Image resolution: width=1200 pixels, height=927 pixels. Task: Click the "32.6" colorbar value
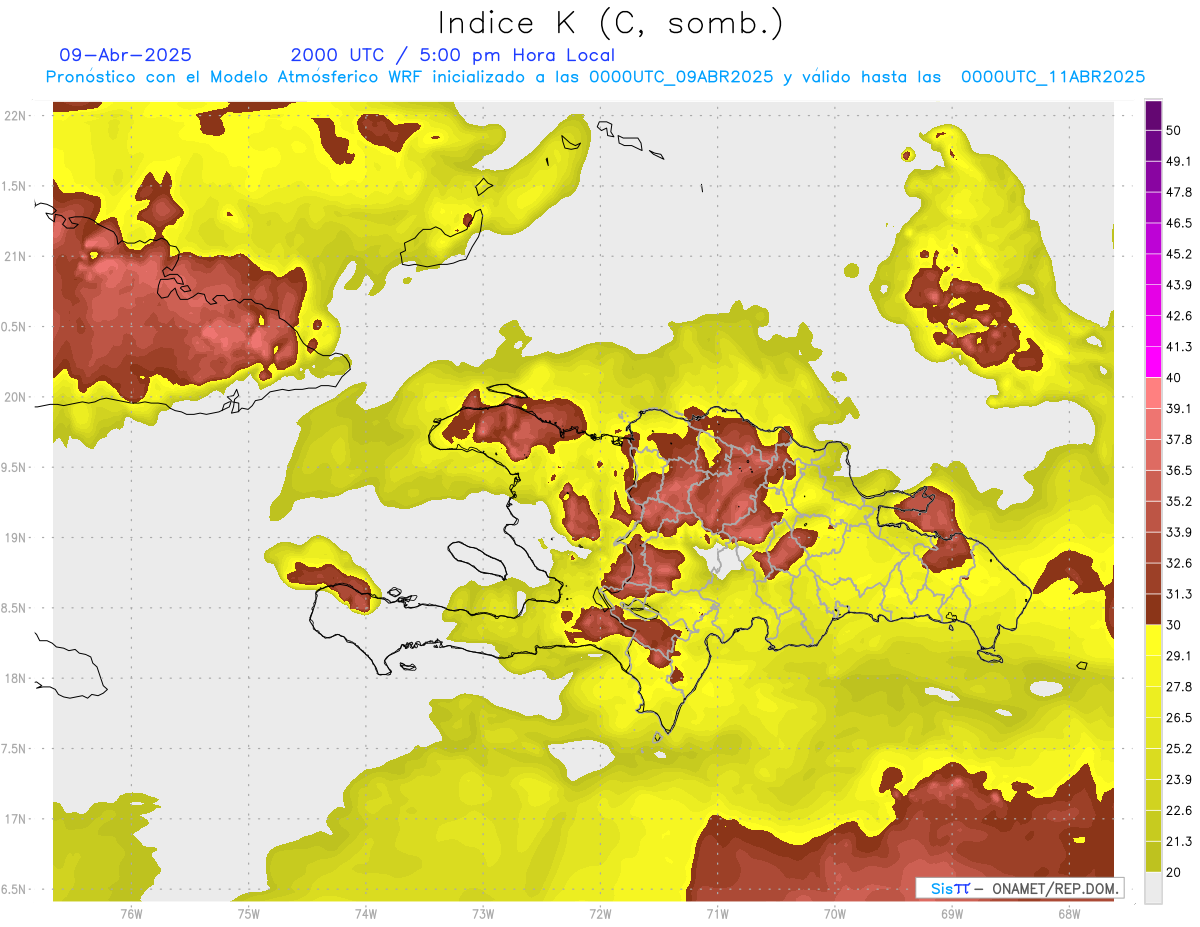(1179, 563)
